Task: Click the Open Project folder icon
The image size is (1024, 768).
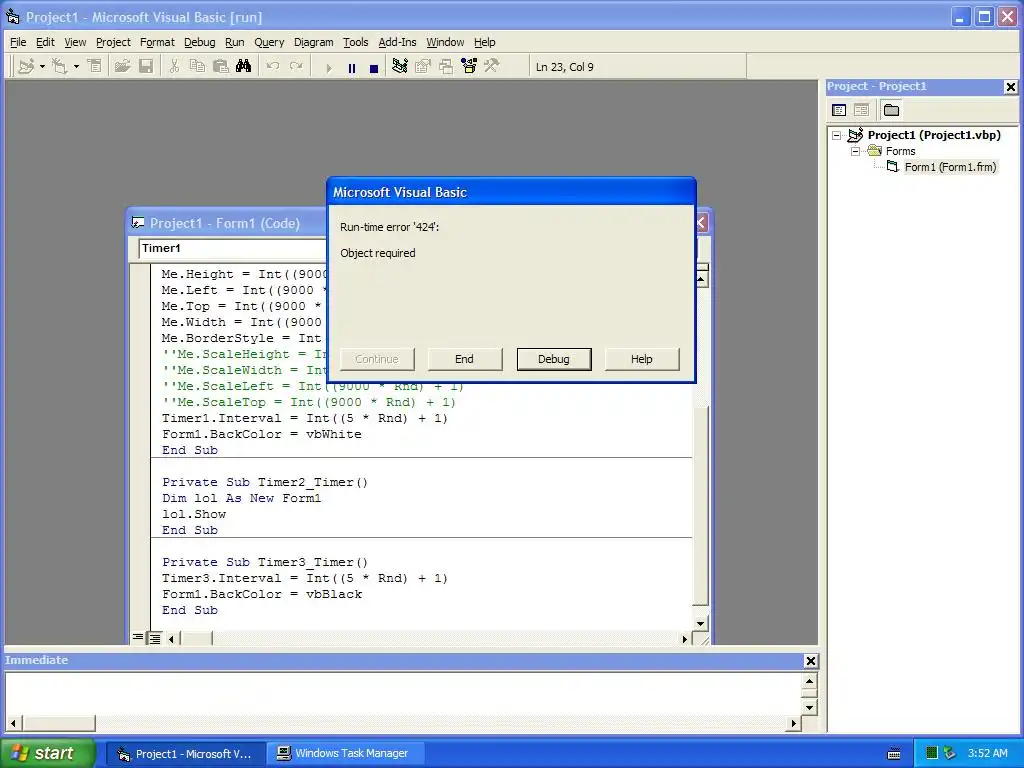Action: click(122, 67)
